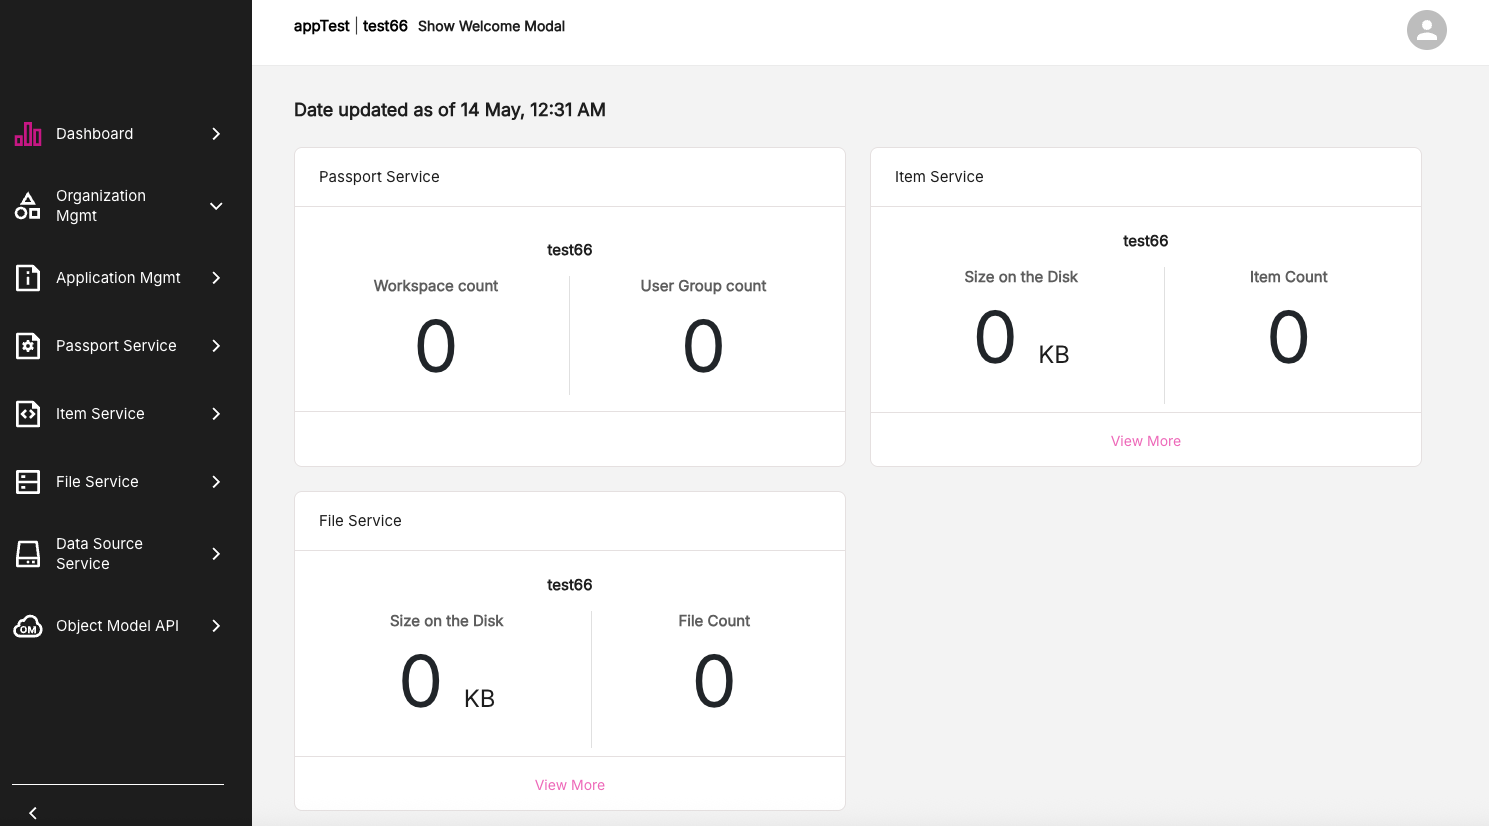1489x826 pixels.
Task: Click the Data Source Service drive icon
Action: click(x=28, y=554)
